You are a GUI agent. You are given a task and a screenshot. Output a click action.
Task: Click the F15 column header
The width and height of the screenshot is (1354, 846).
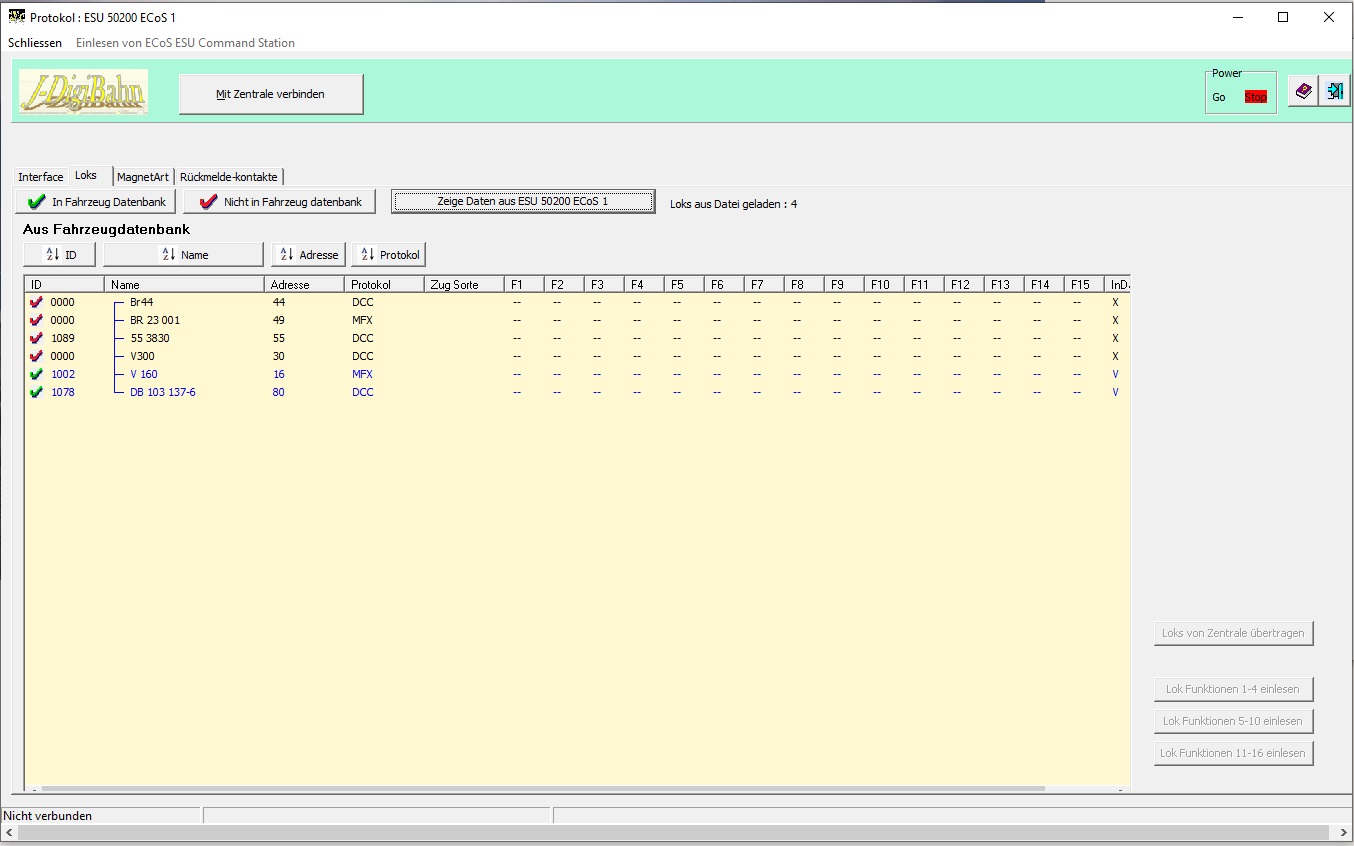pos(1084,285)
